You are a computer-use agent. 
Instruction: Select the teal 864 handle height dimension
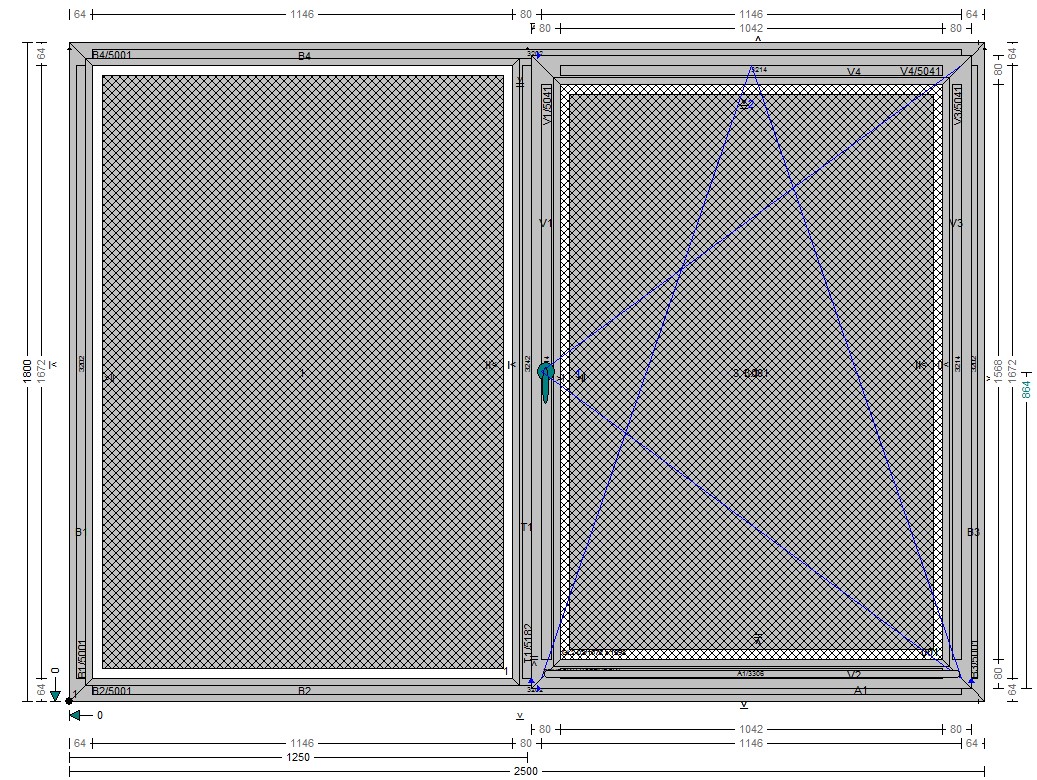[x=1026, y=389]
